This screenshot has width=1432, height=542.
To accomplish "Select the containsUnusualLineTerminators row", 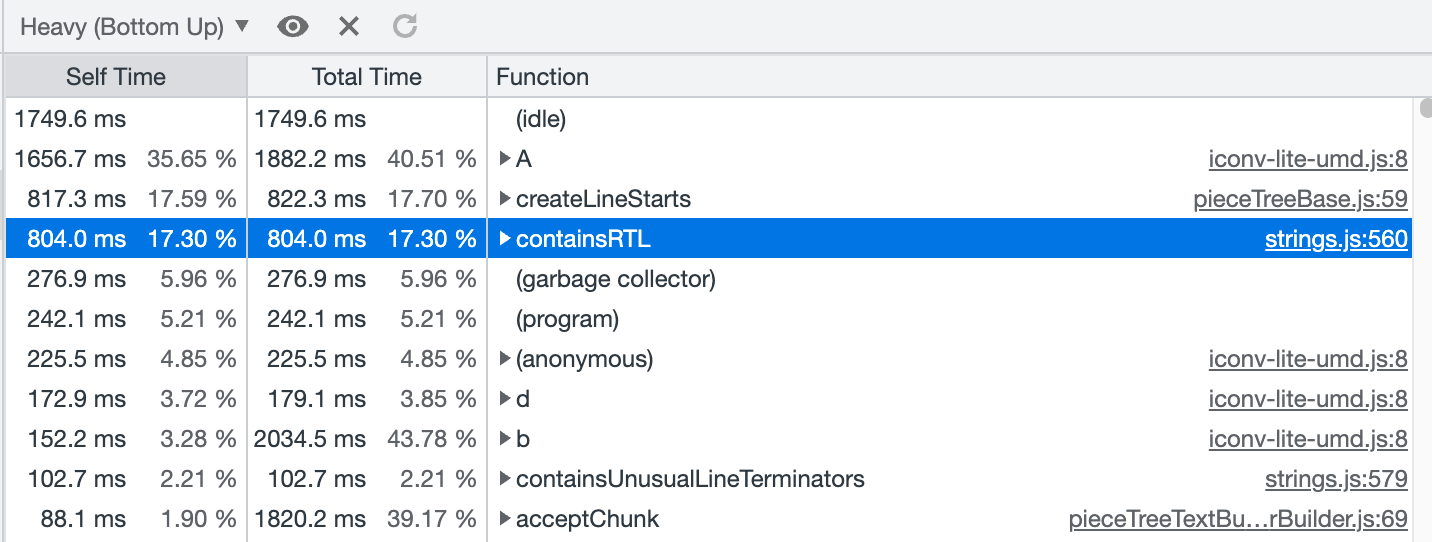I will coord(690,479).
